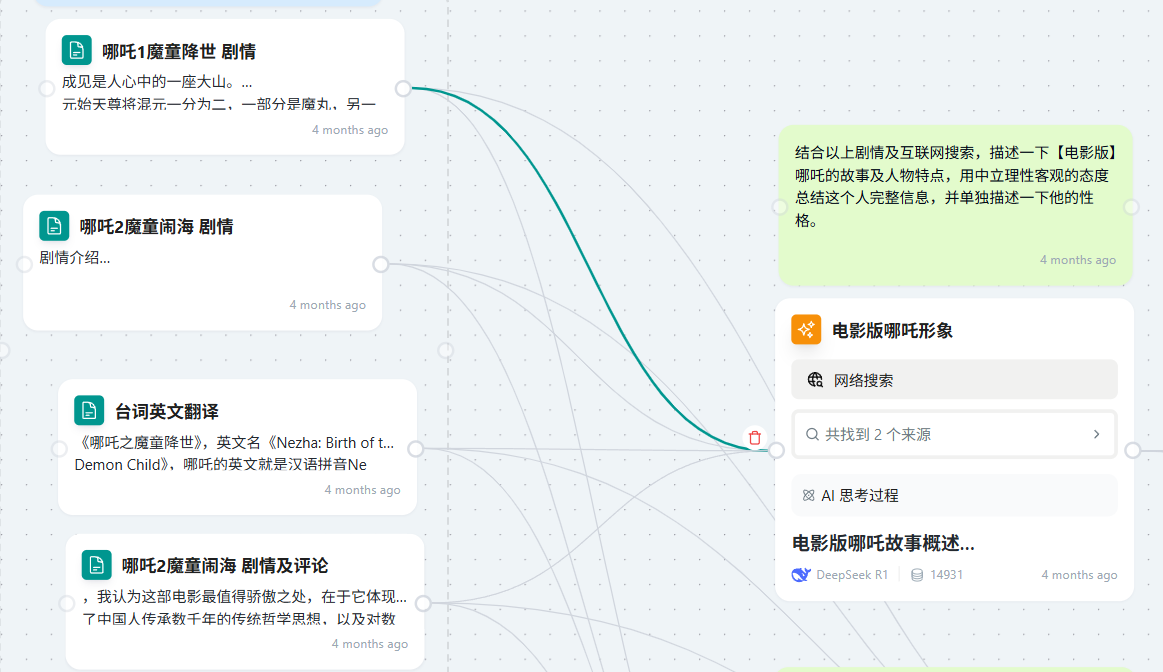Expand the 共找到 2 个来源 chevron arrow

tap(1096, 434)
